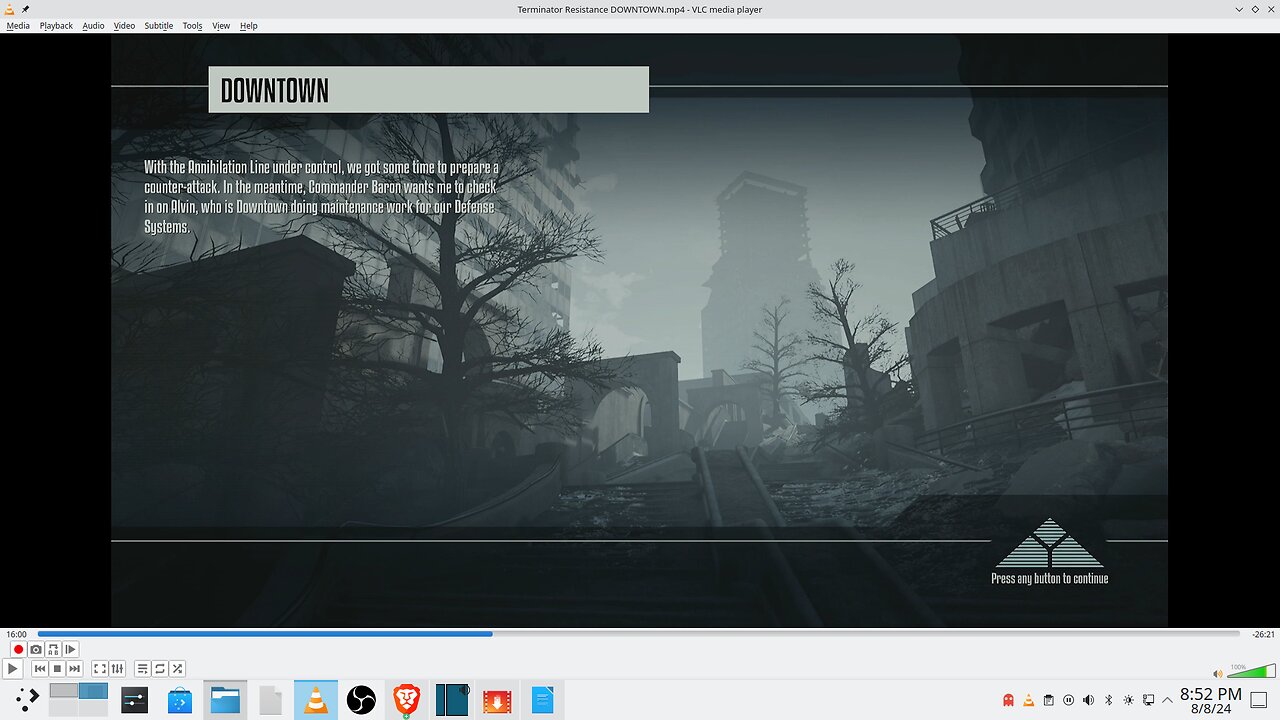Open the Tools menu
Image resolution: width=1280 pixels, height=720 pixels.
(192, 26)
